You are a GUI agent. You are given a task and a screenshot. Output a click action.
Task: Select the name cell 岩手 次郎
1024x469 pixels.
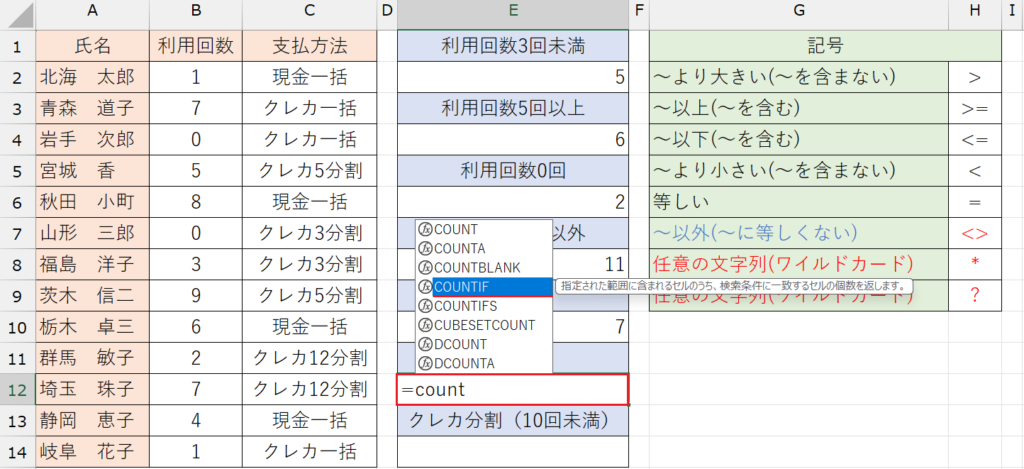(93, 140)
